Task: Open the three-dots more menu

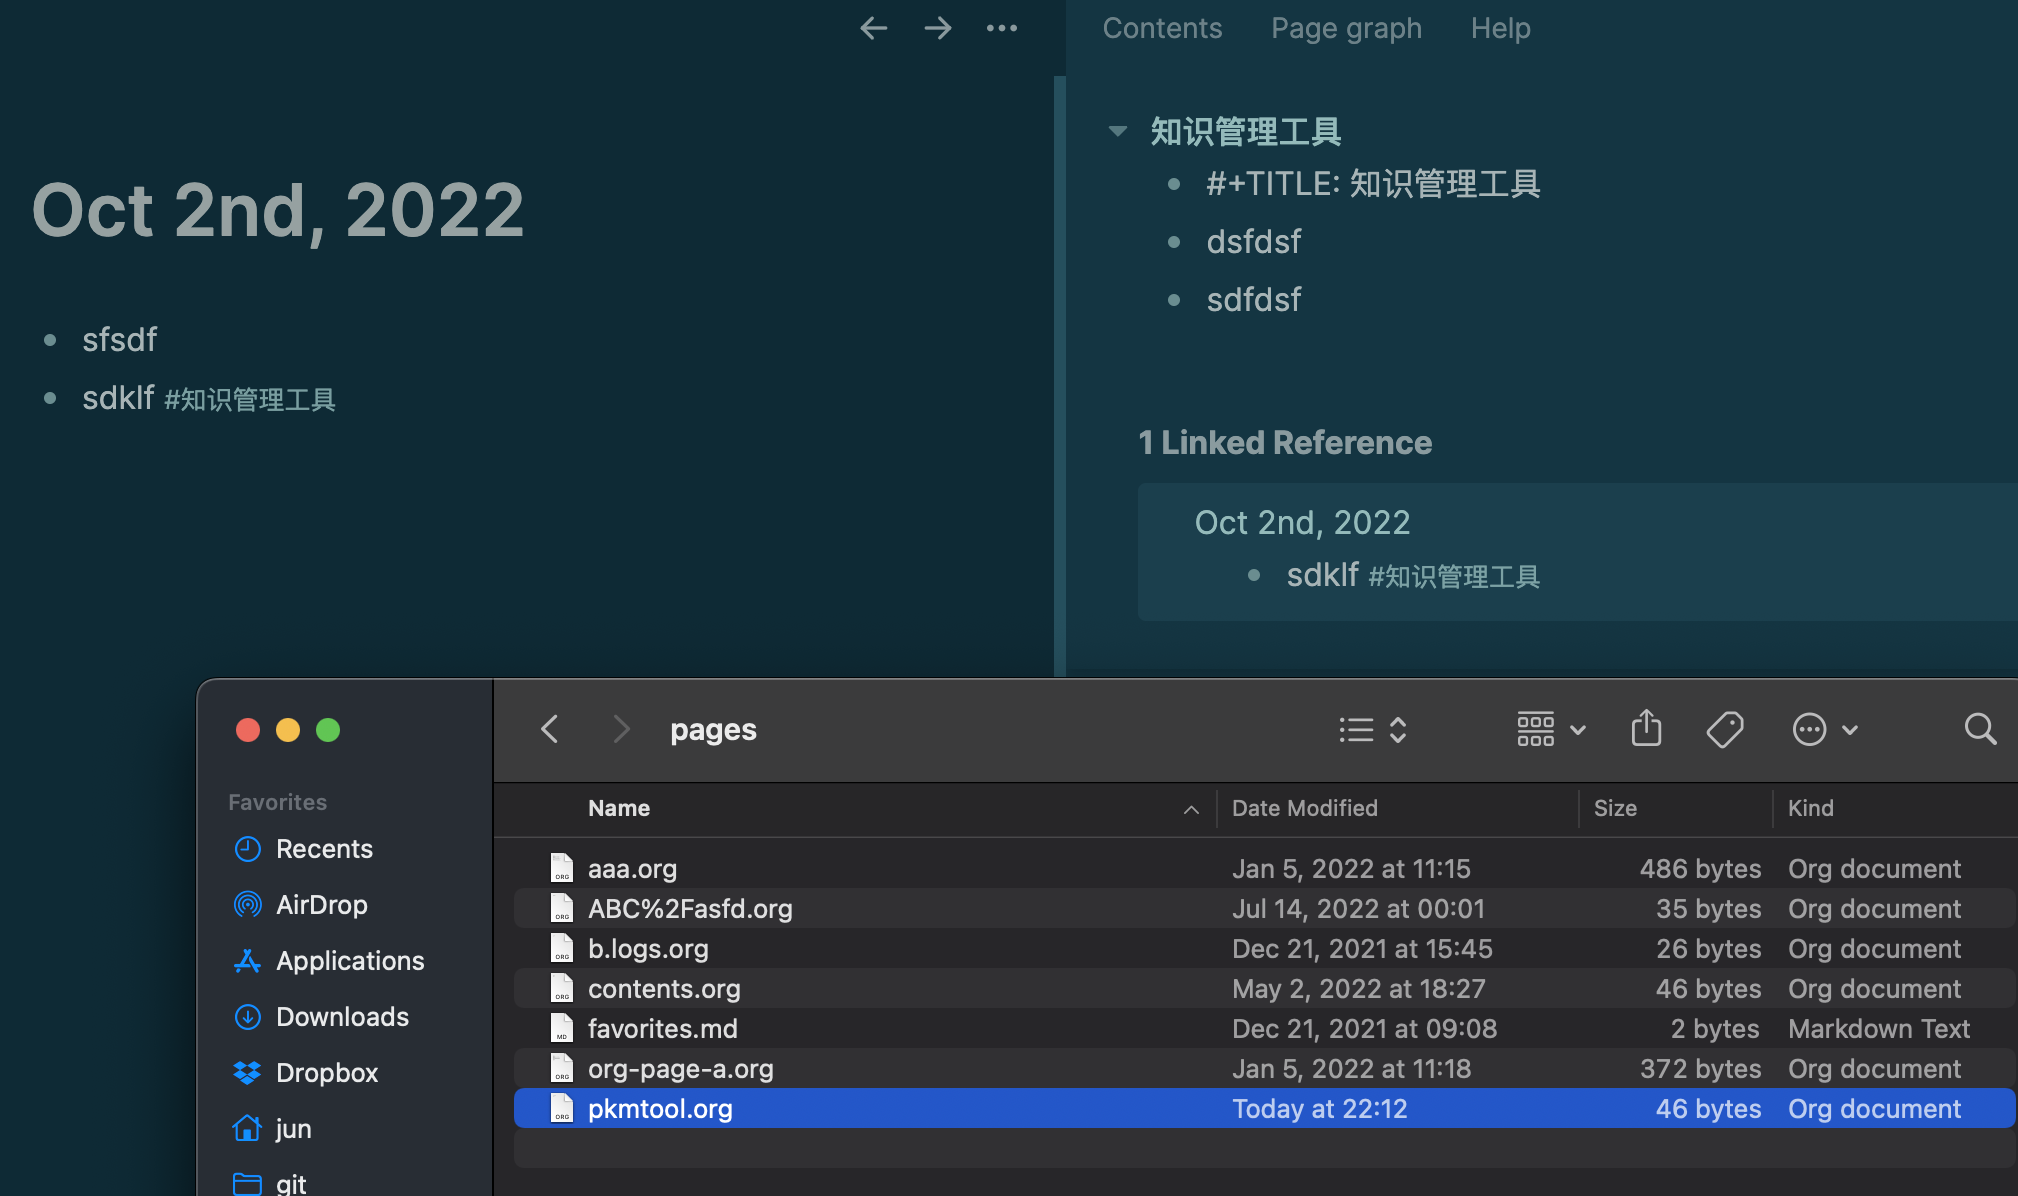Action: 1001,28
